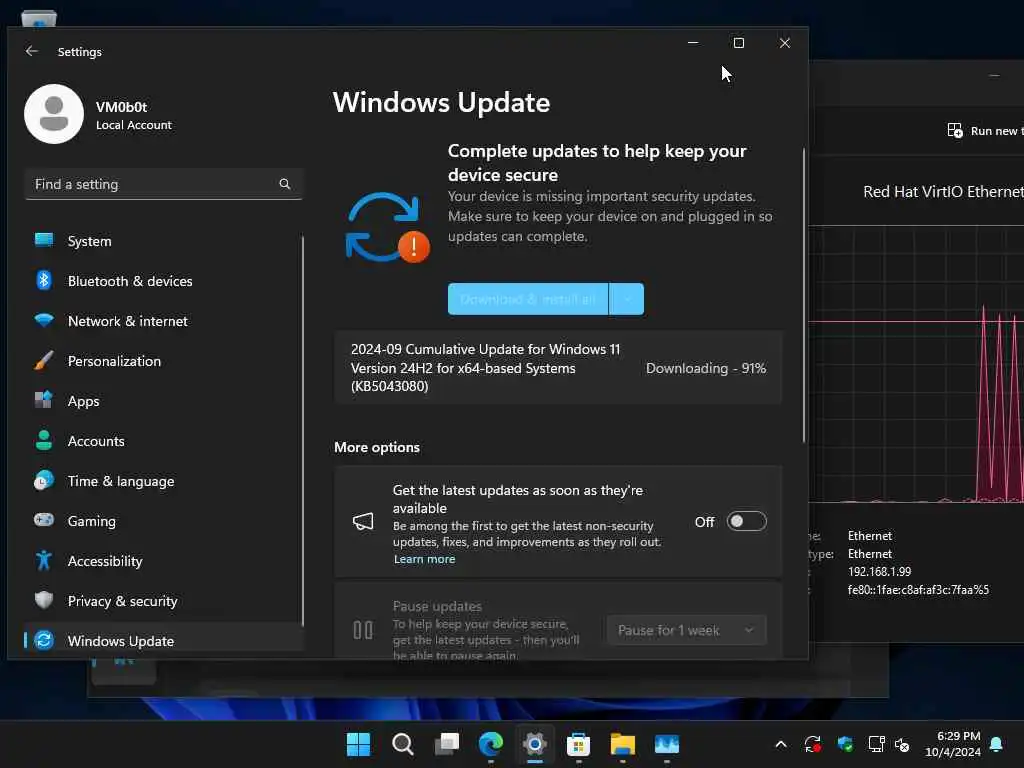The width and height of the screenshot is (1024, 768).
Task: Open Task View from taskbar
Action: pyautogui.click(x=447, y=744)
